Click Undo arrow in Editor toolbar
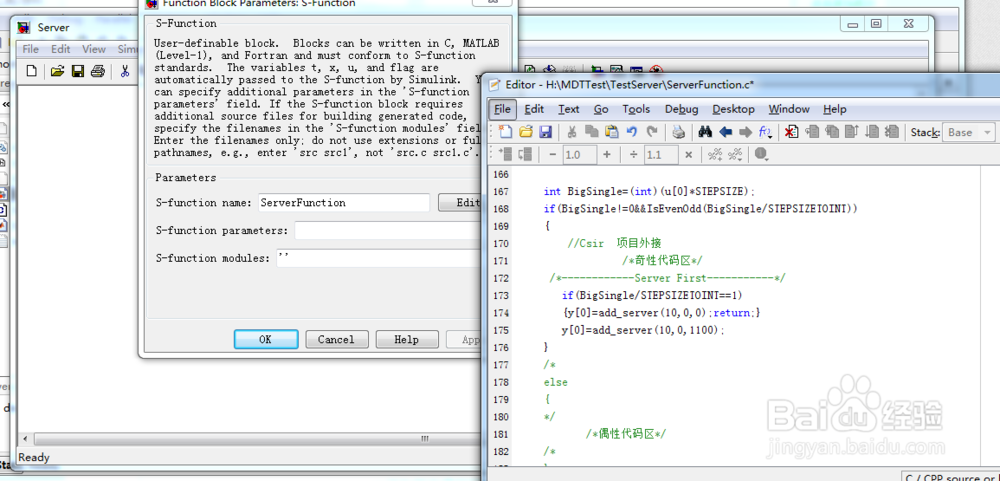1000x481 pixels. (631, 132)
